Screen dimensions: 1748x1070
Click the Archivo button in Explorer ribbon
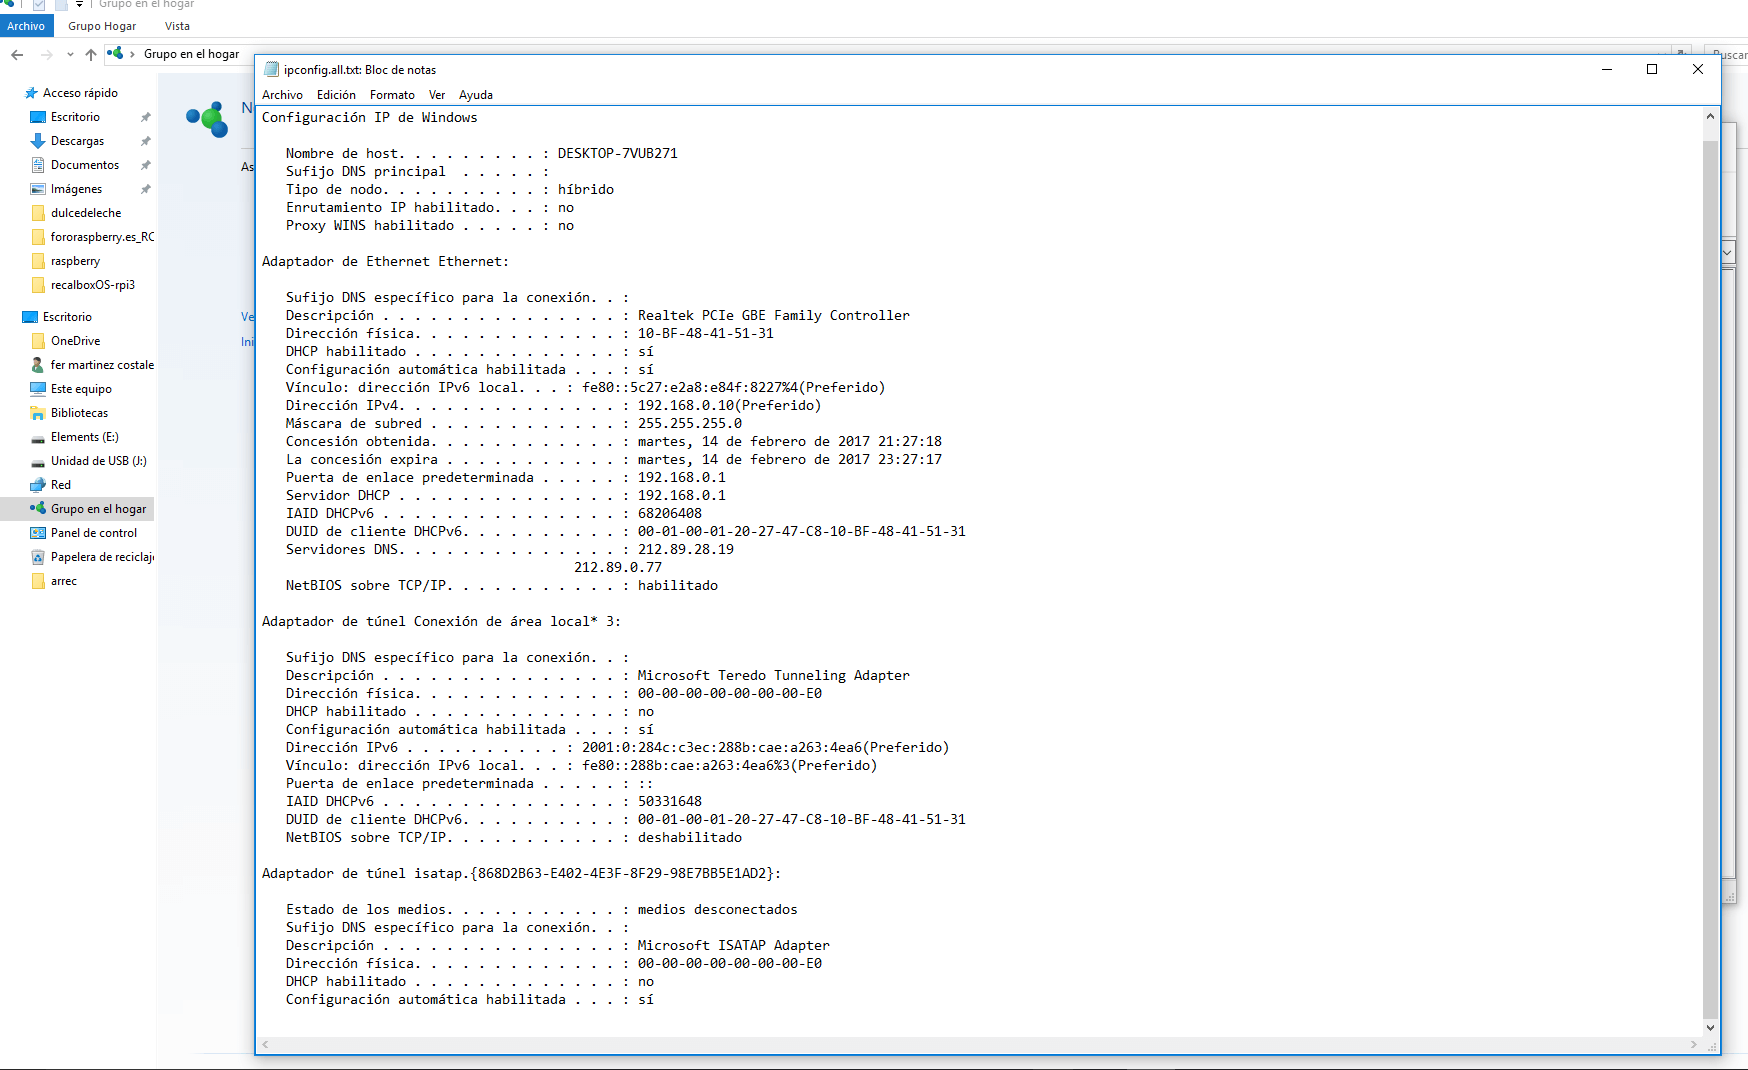[x=26, y=26]
